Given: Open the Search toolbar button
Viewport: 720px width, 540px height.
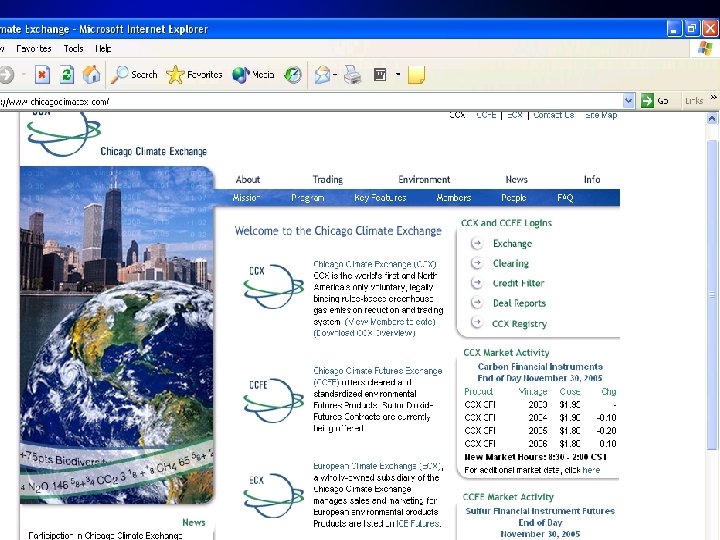Looking at the screenshot, I should 134,74.
